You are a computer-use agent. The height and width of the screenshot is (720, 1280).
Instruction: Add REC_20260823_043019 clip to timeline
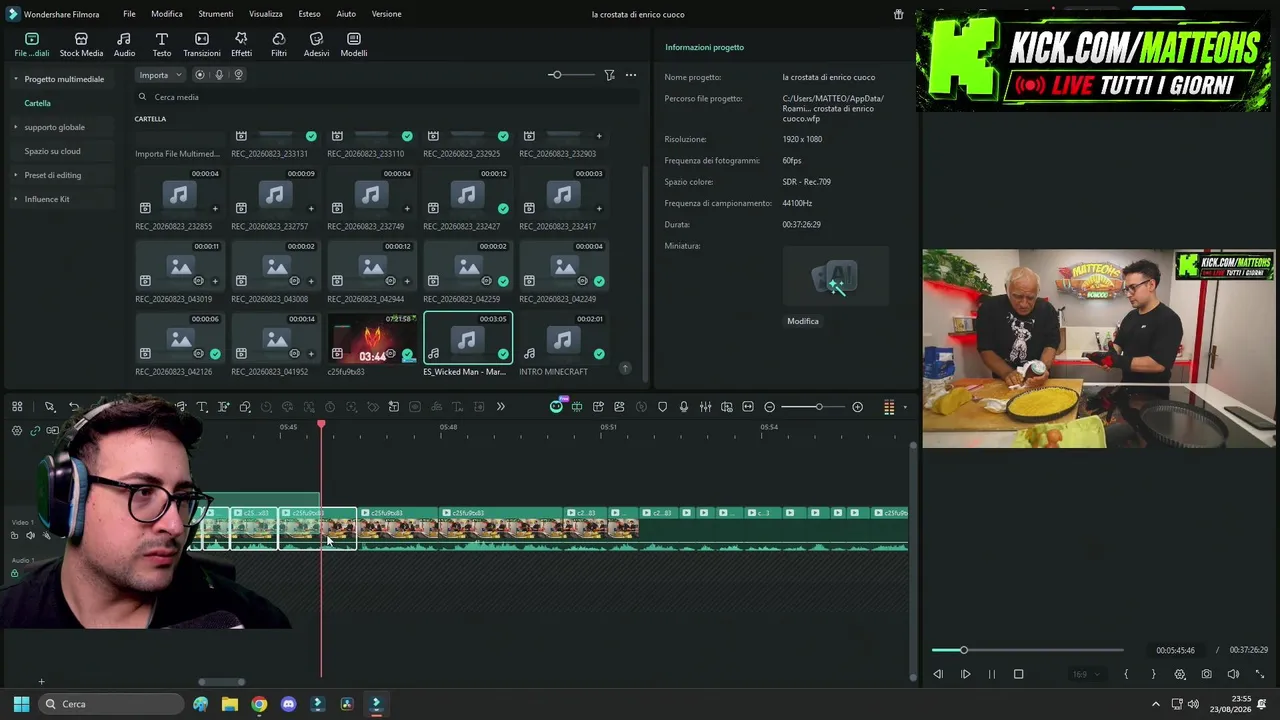(215, 281)
